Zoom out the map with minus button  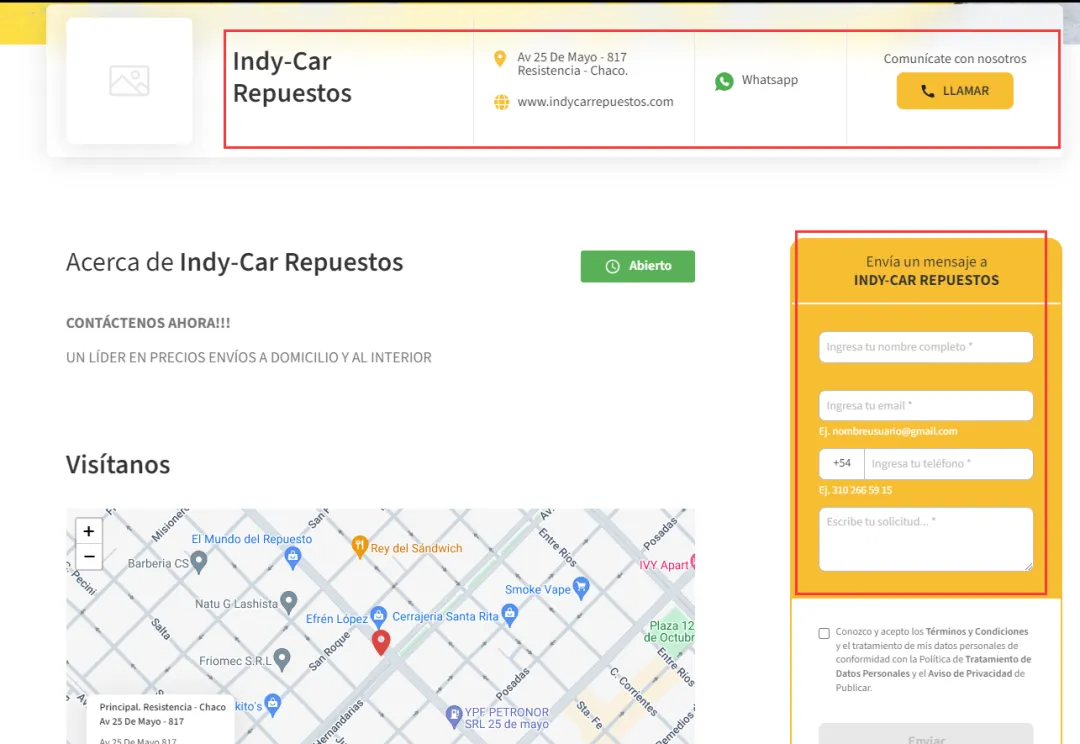click(89, 557)
